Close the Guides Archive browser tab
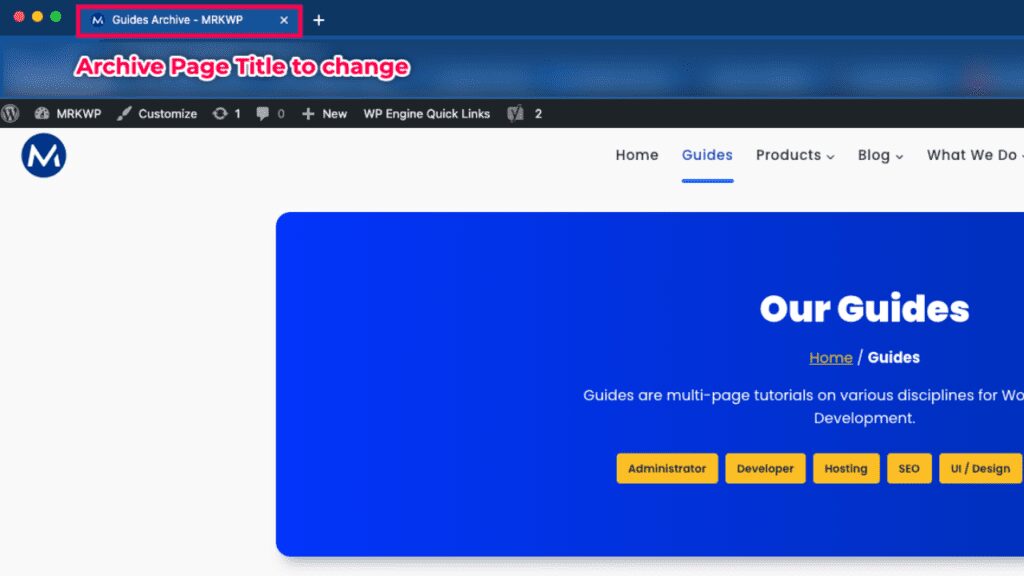The image size is (1024, 576). tap(284, 20)
